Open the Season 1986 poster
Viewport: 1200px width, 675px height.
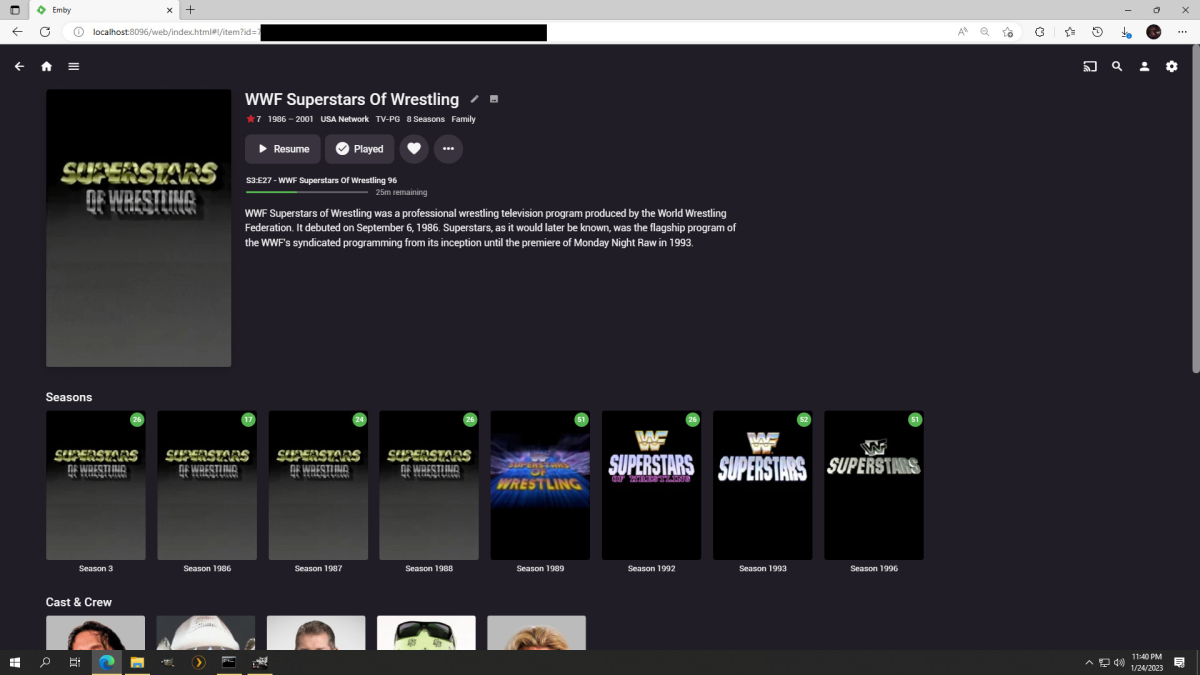(x=207, y=485)
